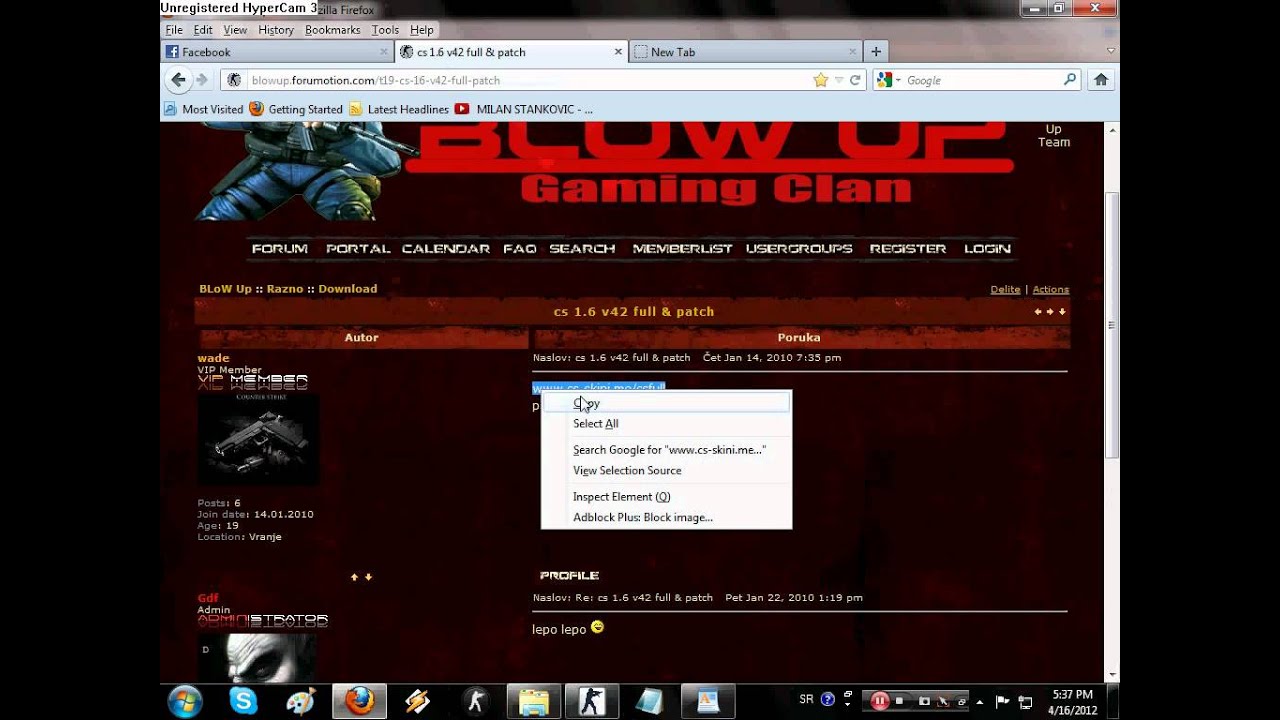Close the cs 1.6 v42 full & patch tab
The width and height of the screenshot is (1280, 720).
point(618,52)
